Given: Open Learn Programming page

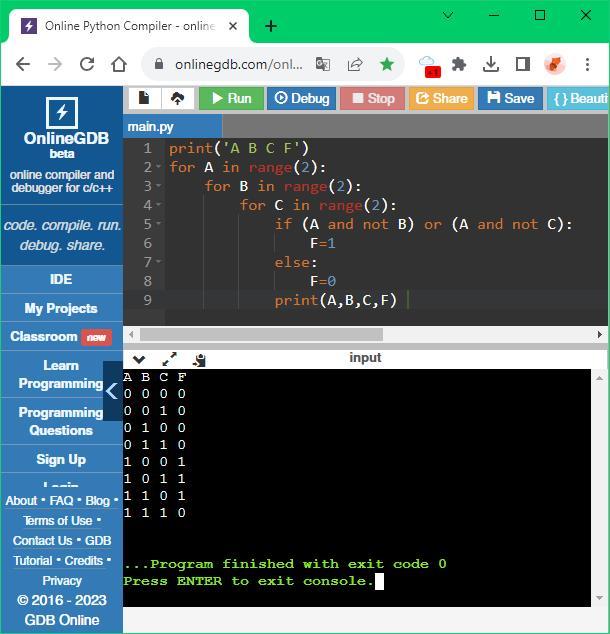Looking at the screenshot, I should click(x=61, y=374).
